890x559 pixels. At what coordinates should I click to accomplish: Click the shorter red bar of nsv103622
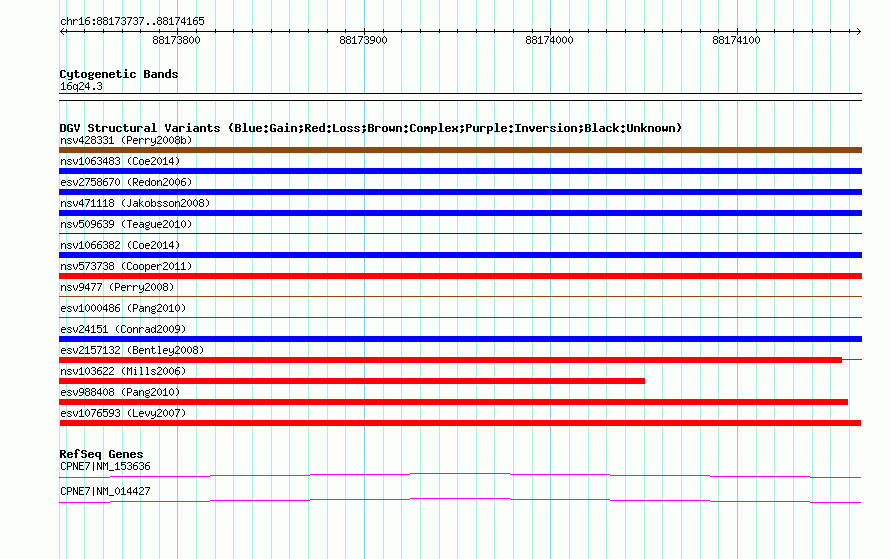click(352, 381)
